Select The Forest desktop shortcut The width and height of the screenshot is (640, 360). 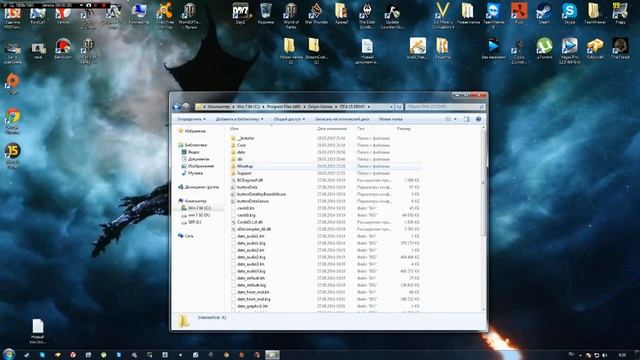point(620,49)
